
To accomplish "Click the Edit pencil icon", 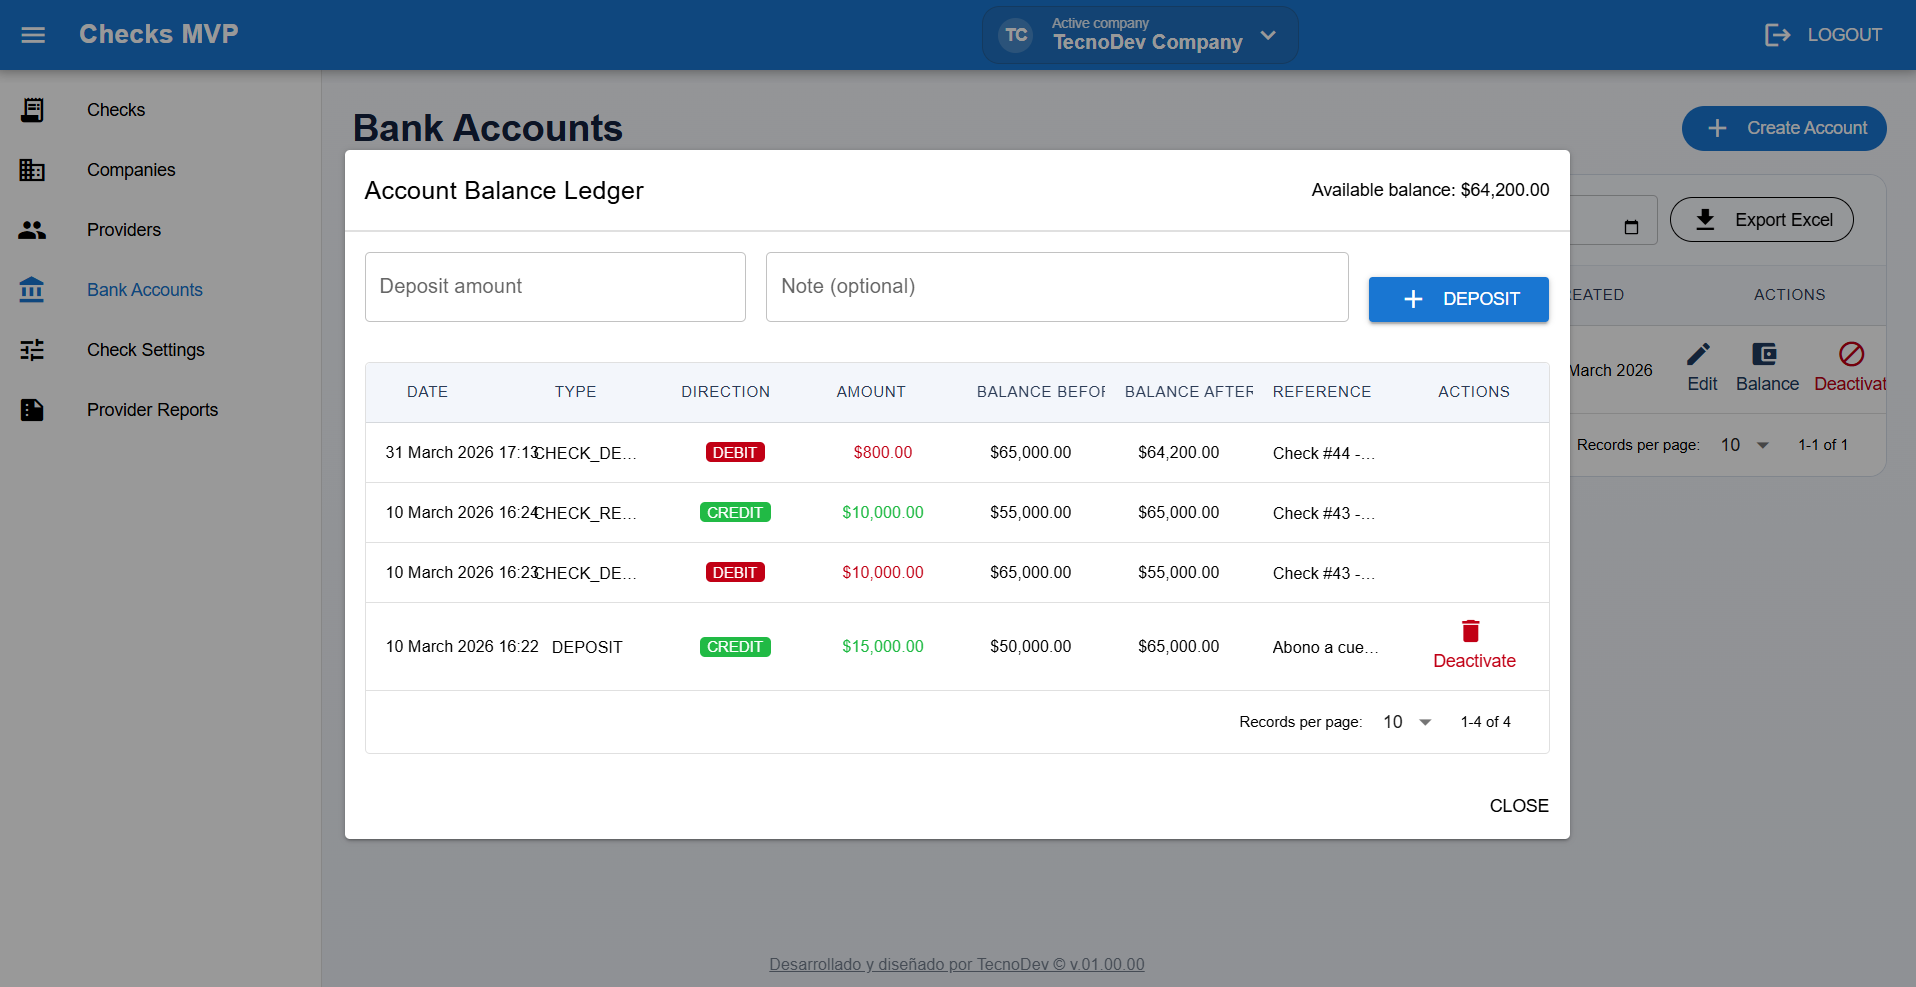I will (x=1699, y=355).
